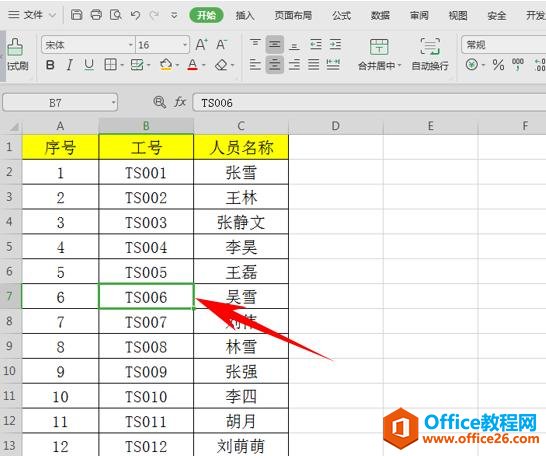Image resolution: width=546 pixels, height=456 pixels.
Task: Apply cell borders icon
Action: (110, 65)
